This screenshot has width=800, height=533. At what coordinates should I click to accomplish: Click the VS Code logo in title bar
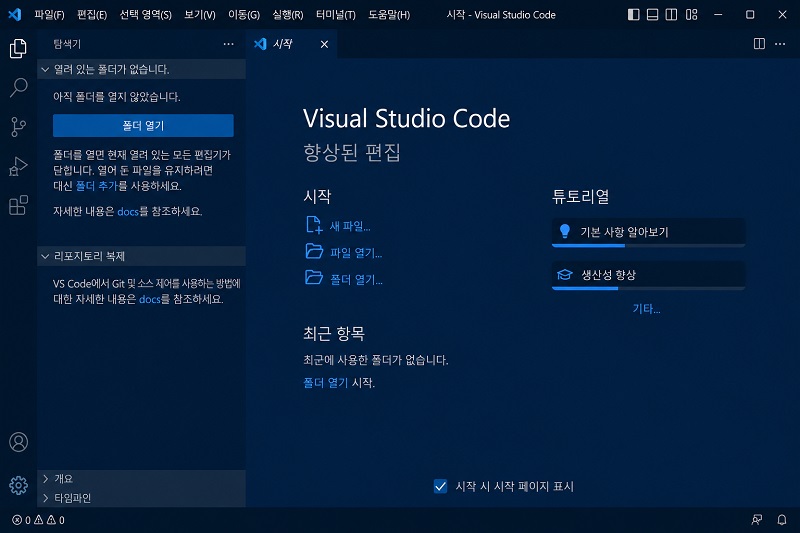tap(15, 14)
